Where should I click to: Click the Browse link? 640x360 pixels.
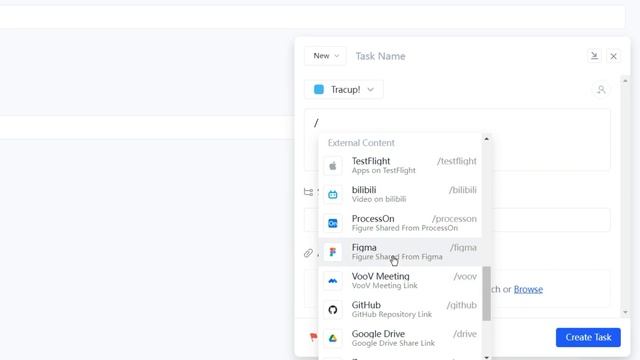528,289
